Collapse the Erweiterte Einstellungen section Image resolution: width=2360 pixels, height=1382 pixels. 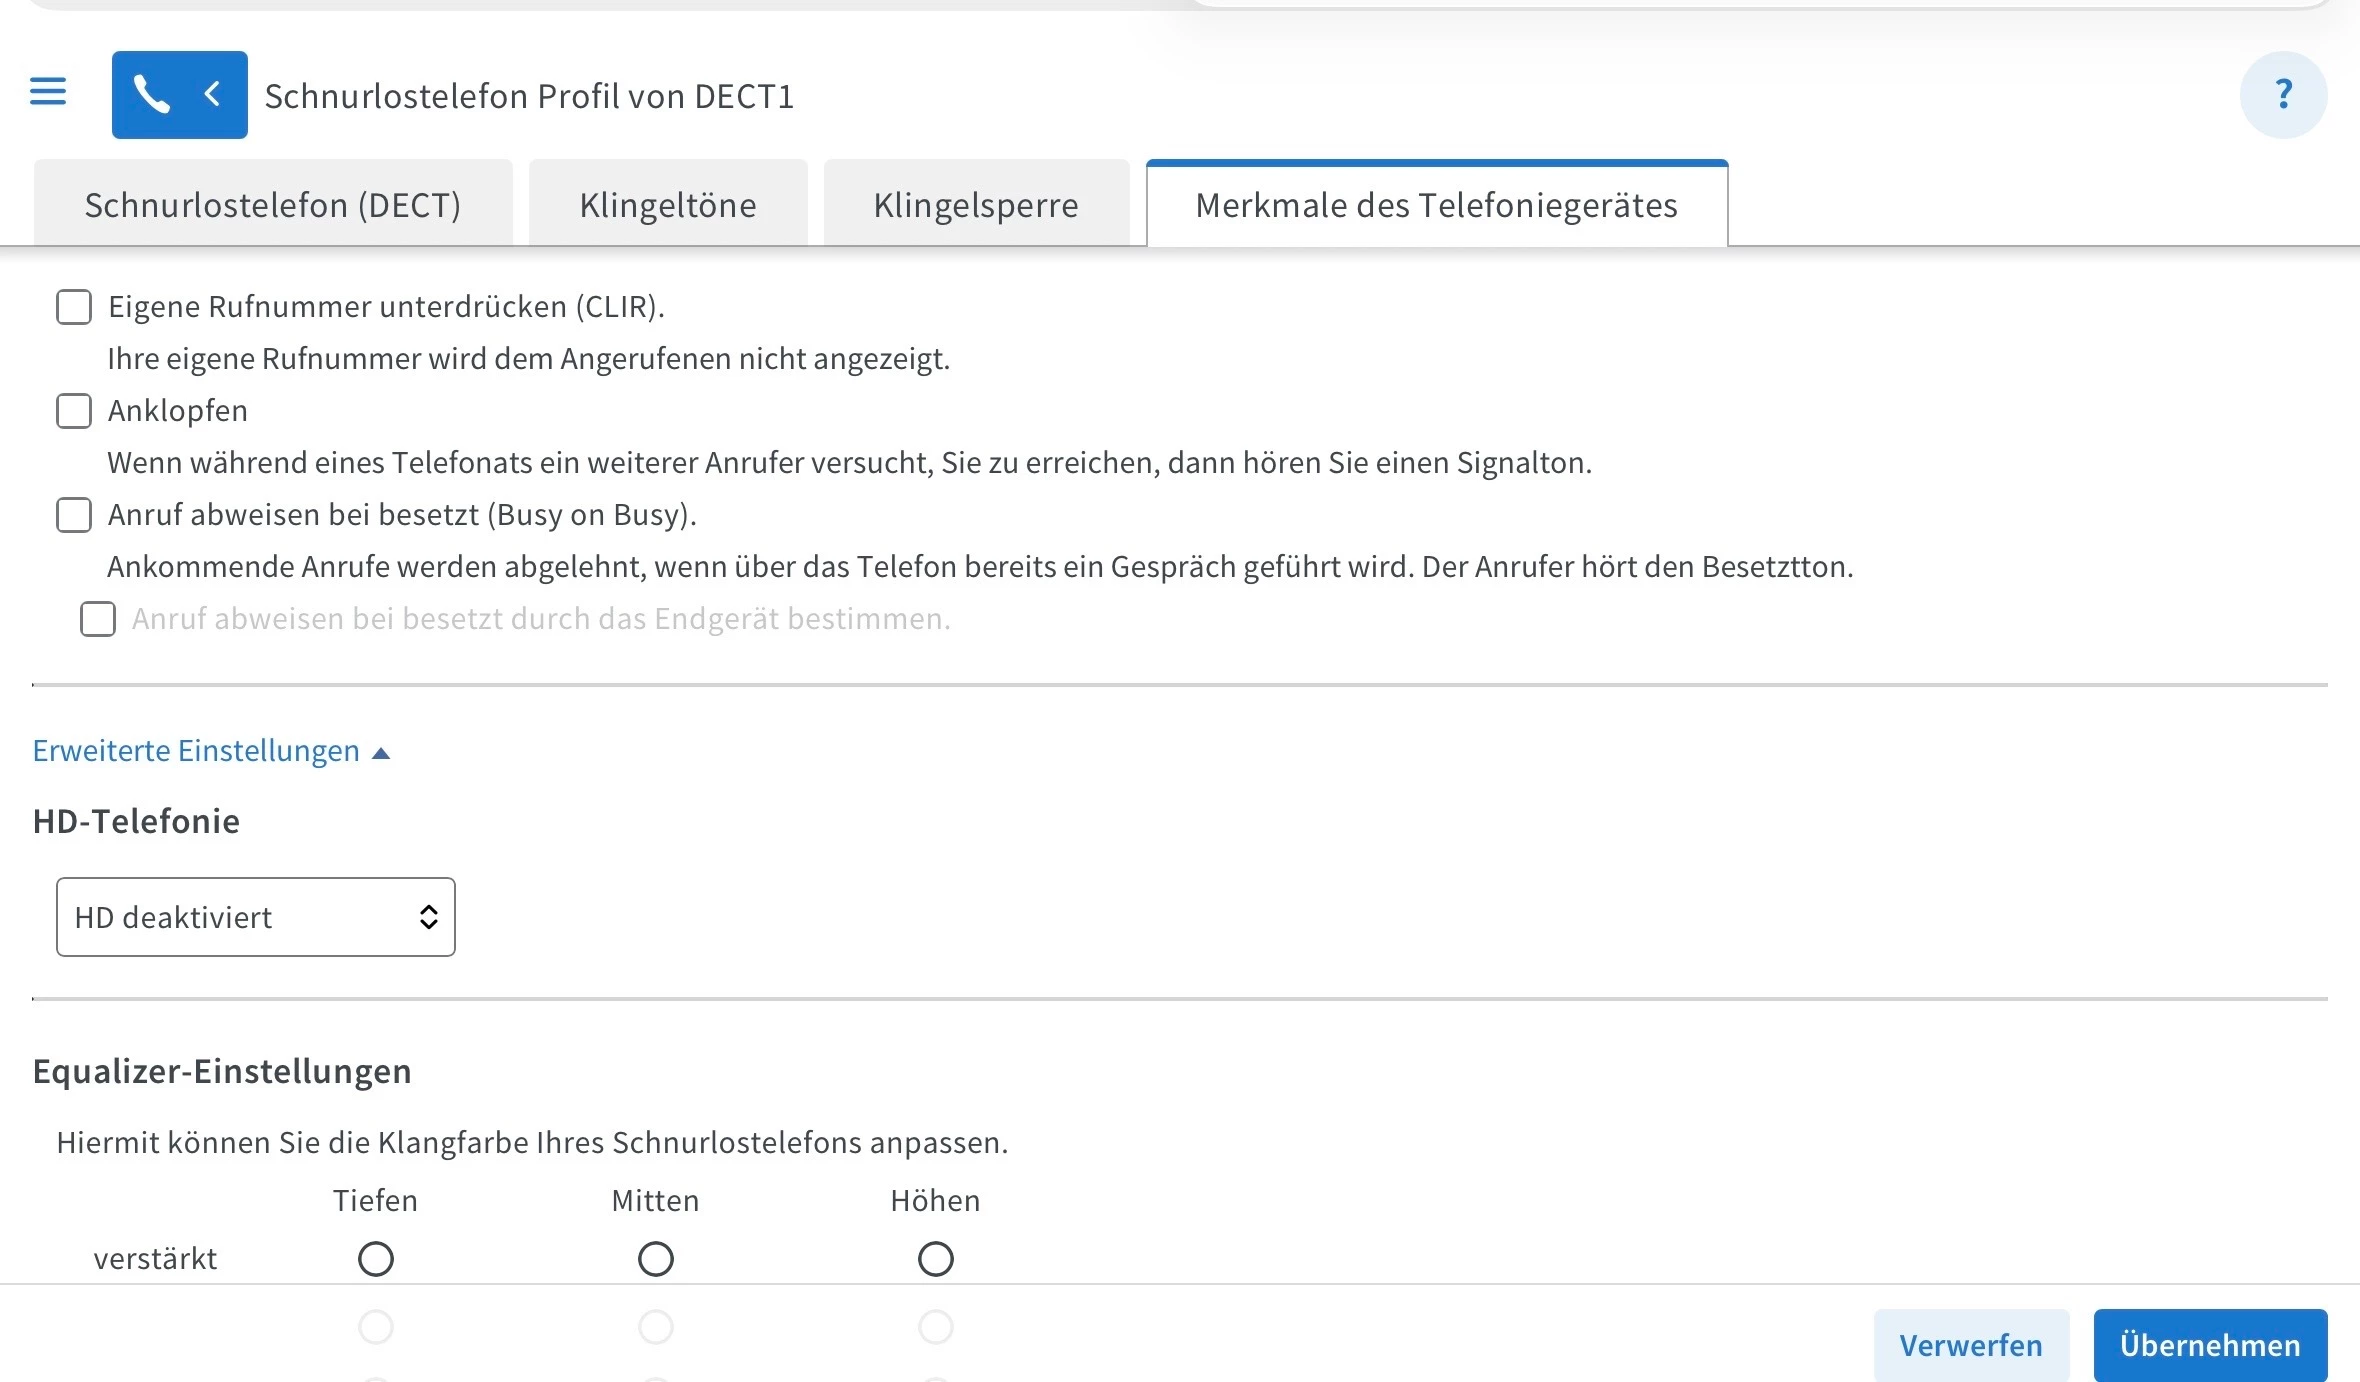pyautogui.click(x=196, y=751)
